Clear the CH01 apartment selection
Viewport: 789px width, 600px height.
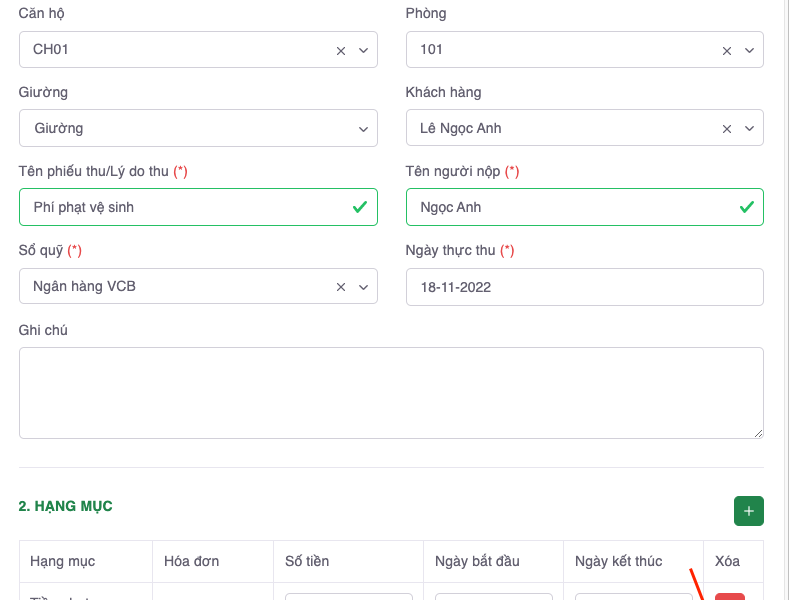[x=340, y=50]
